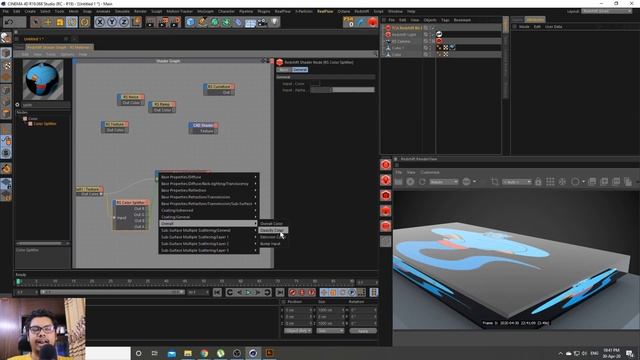Screen dimensions: 640x360
Task: Expand Coating/General submenu
Action: [209, 217]
